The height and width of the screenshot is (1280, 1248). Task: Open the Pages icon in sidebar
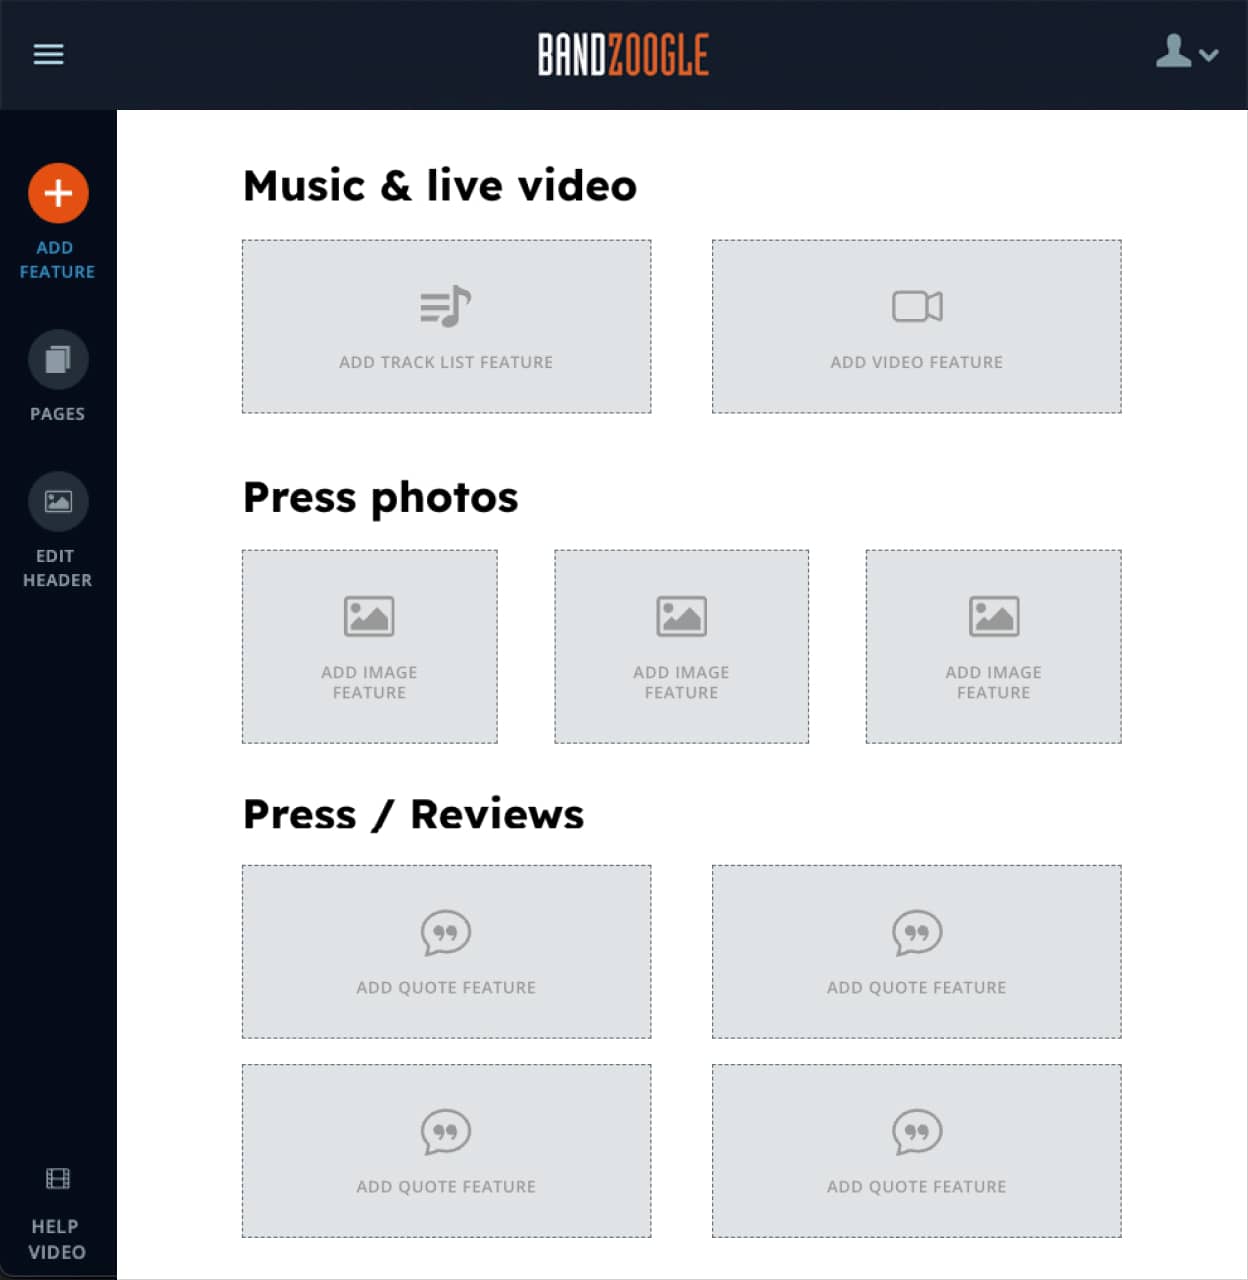pos(58,359)
